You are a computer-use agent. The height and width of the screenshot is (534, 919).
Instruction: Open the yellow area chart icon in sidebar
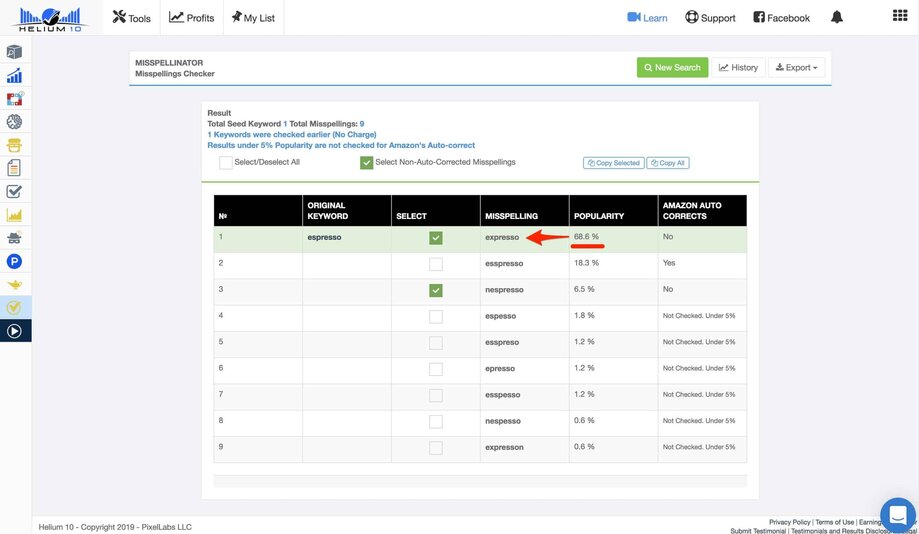tap(14, 215)
